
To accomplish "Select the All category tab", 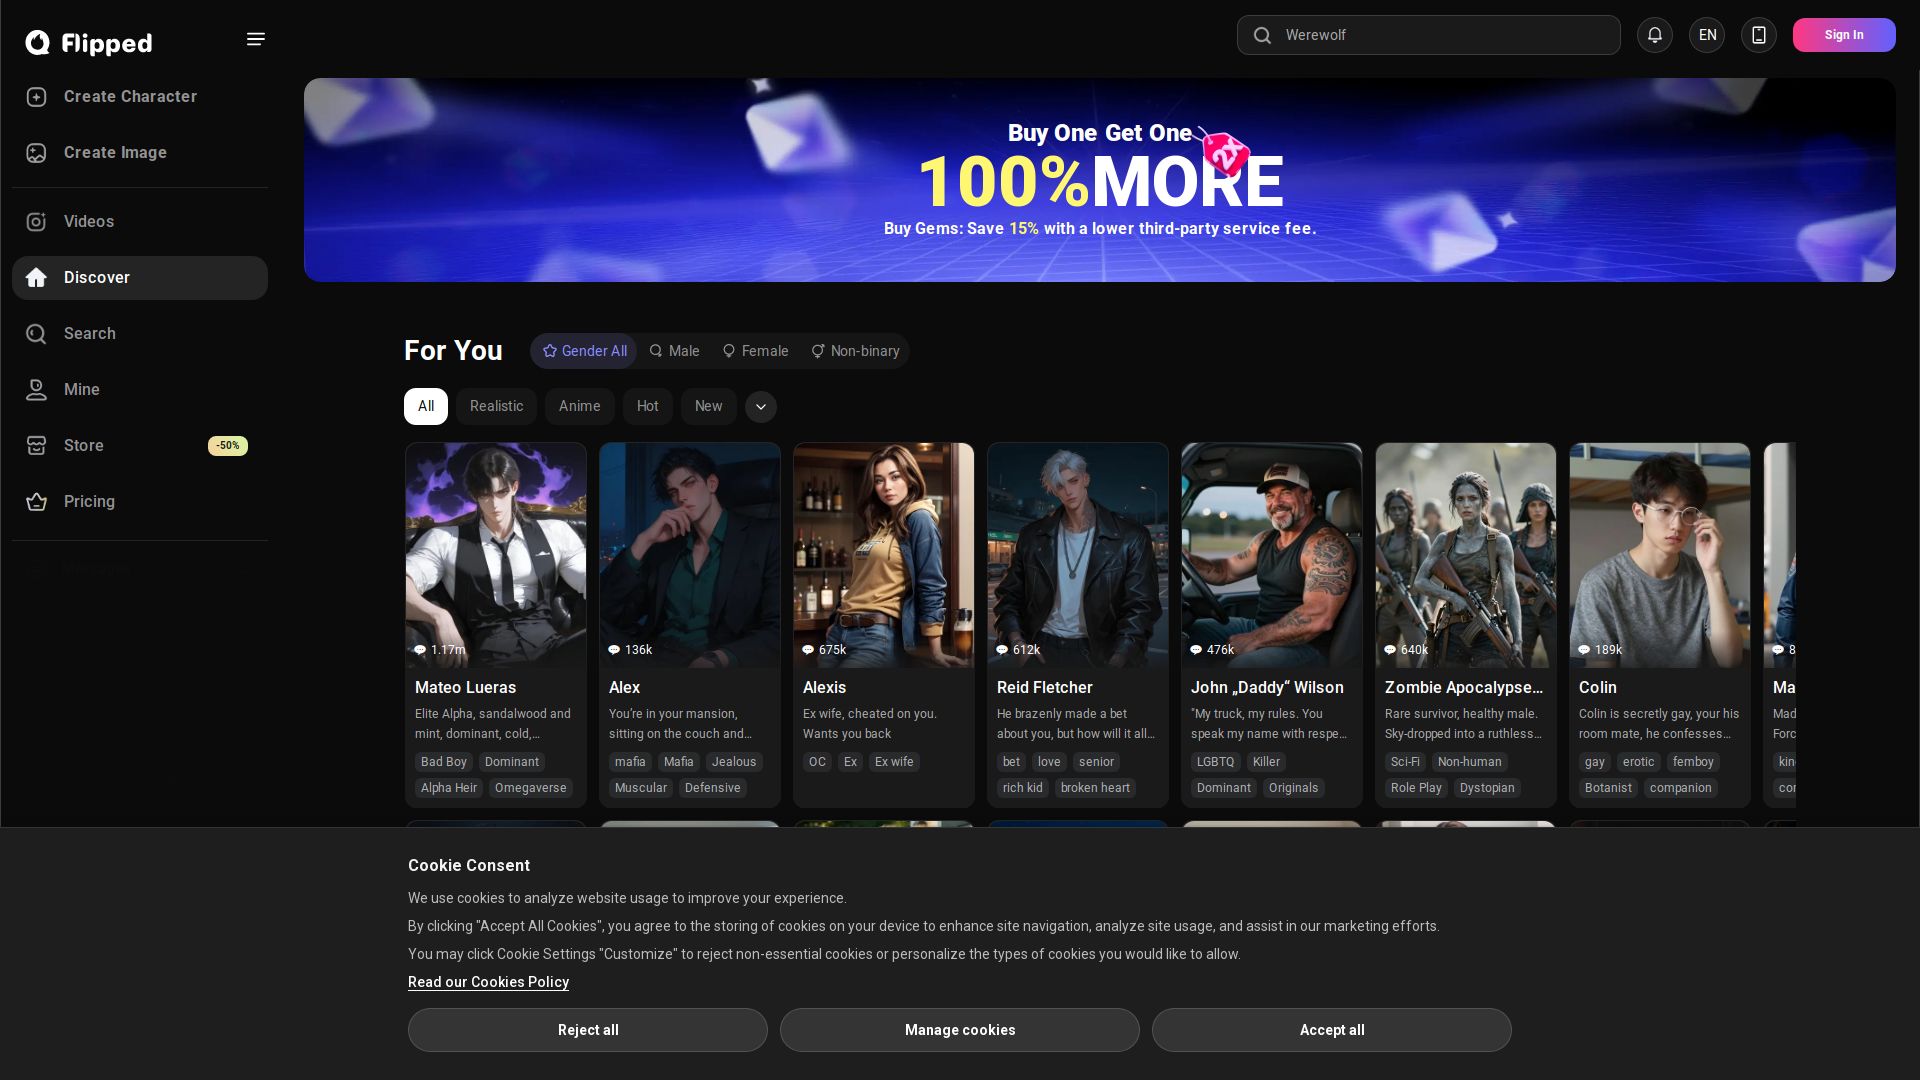I will click(426, 407).
